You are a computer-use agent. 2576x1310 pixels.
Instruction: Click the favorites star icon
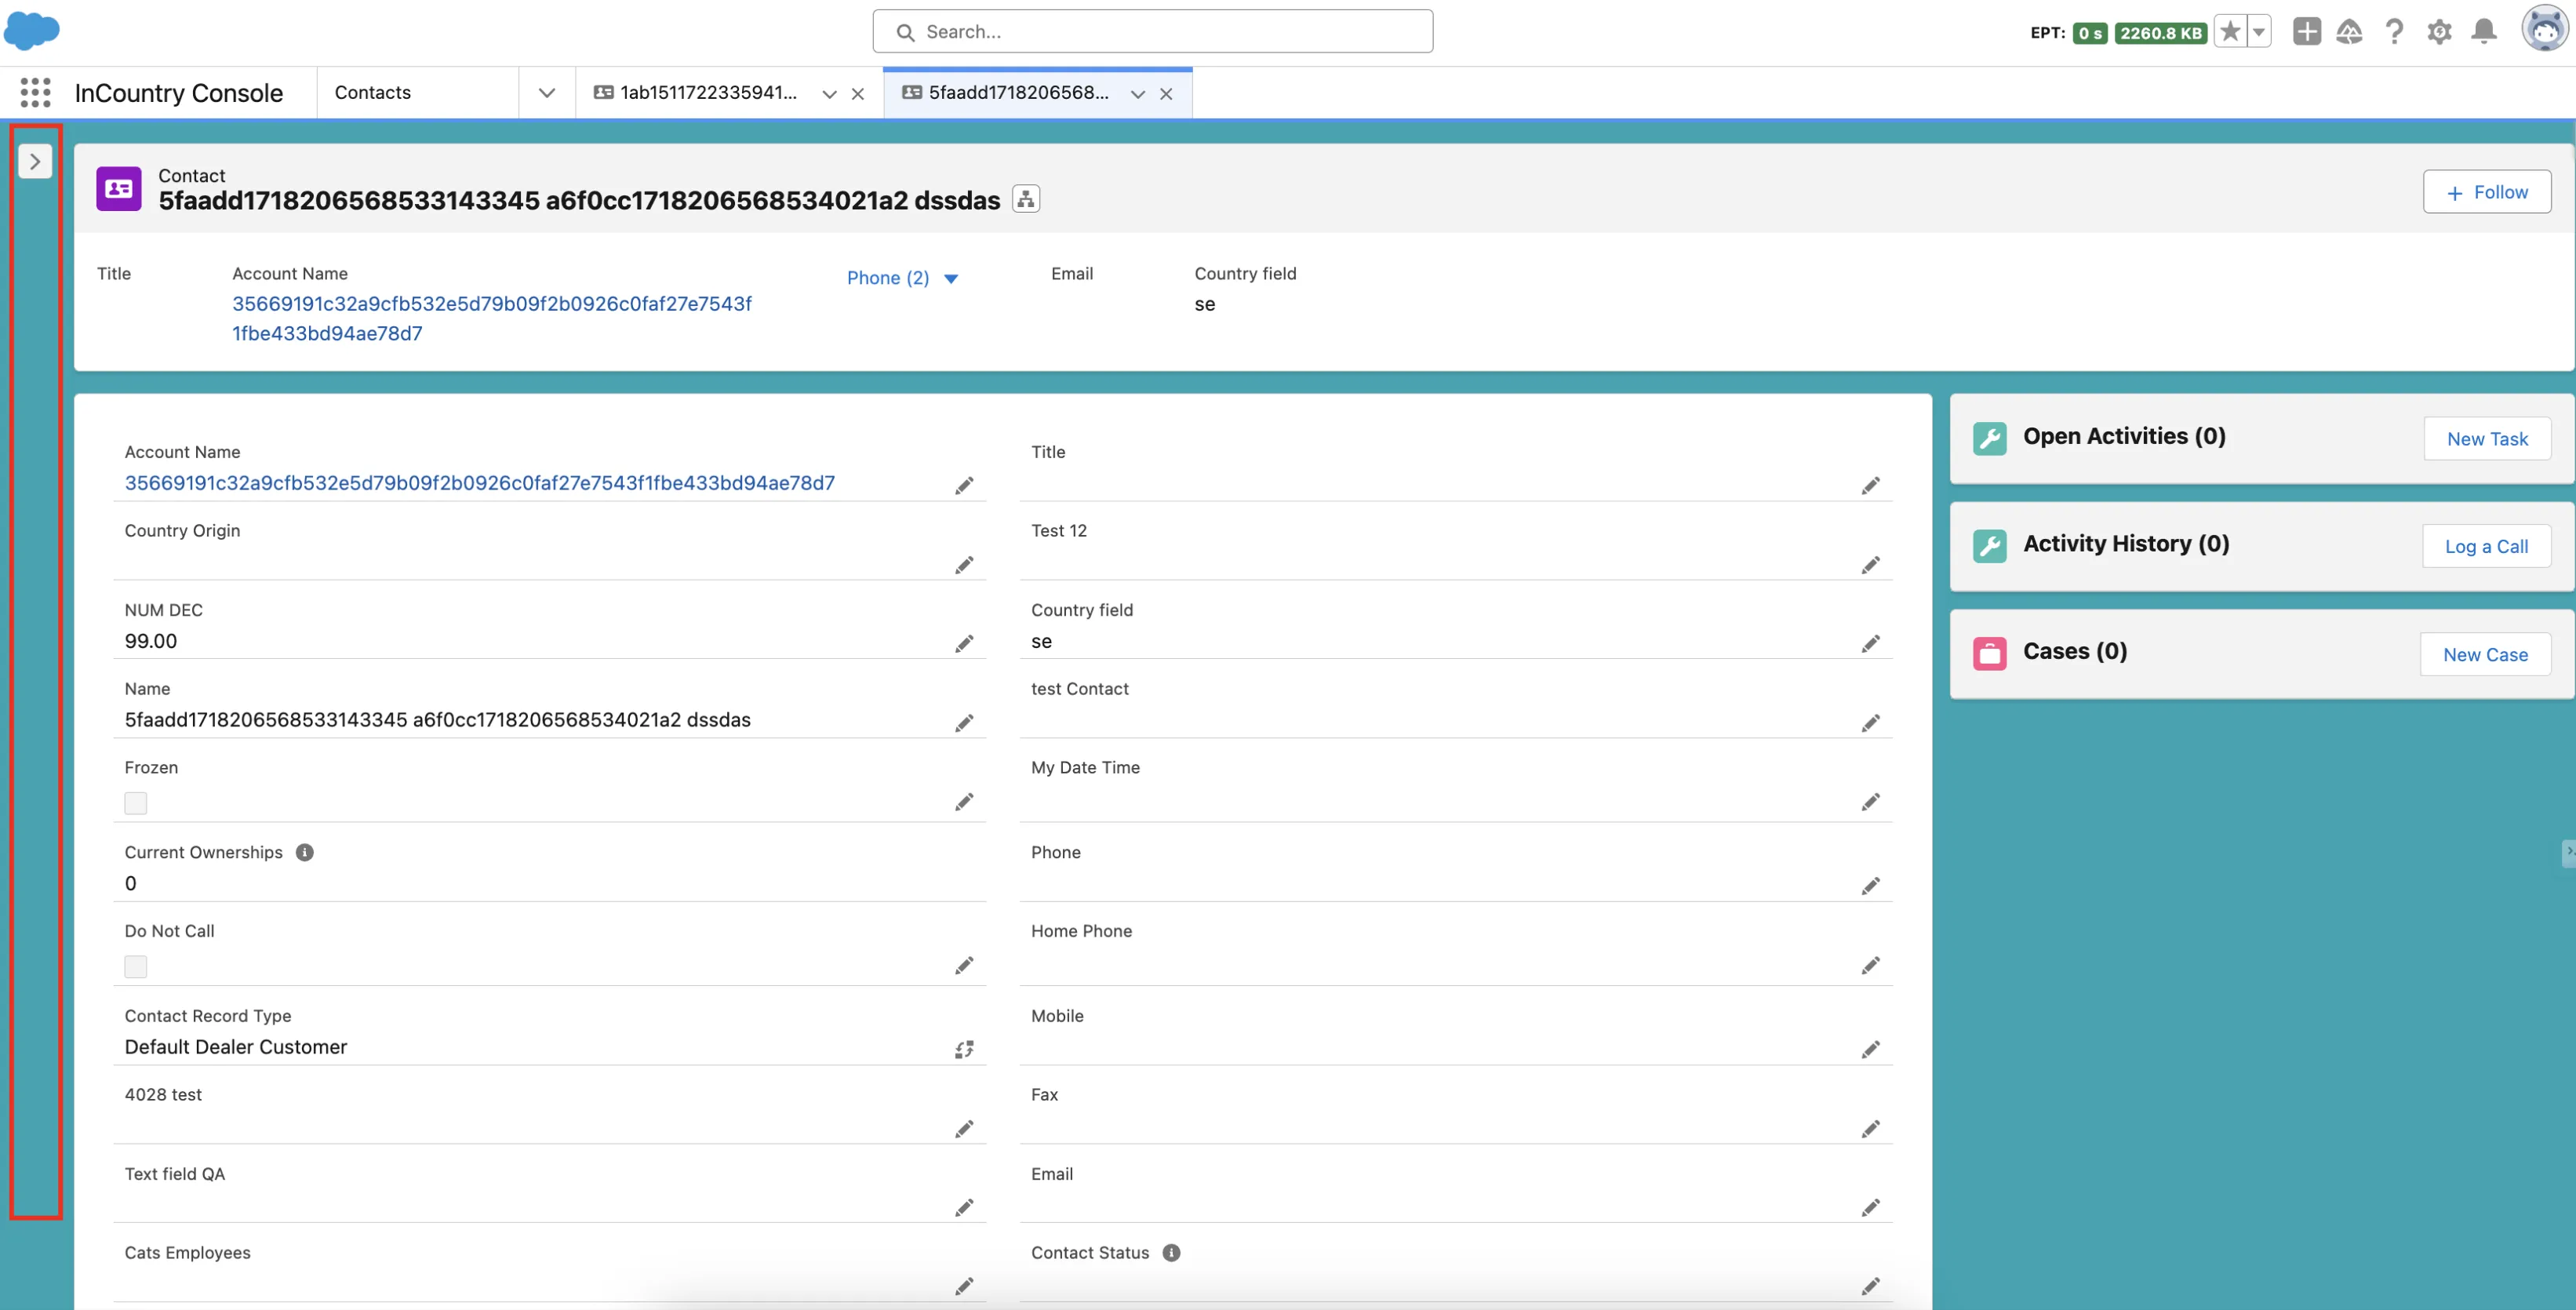2230,32
